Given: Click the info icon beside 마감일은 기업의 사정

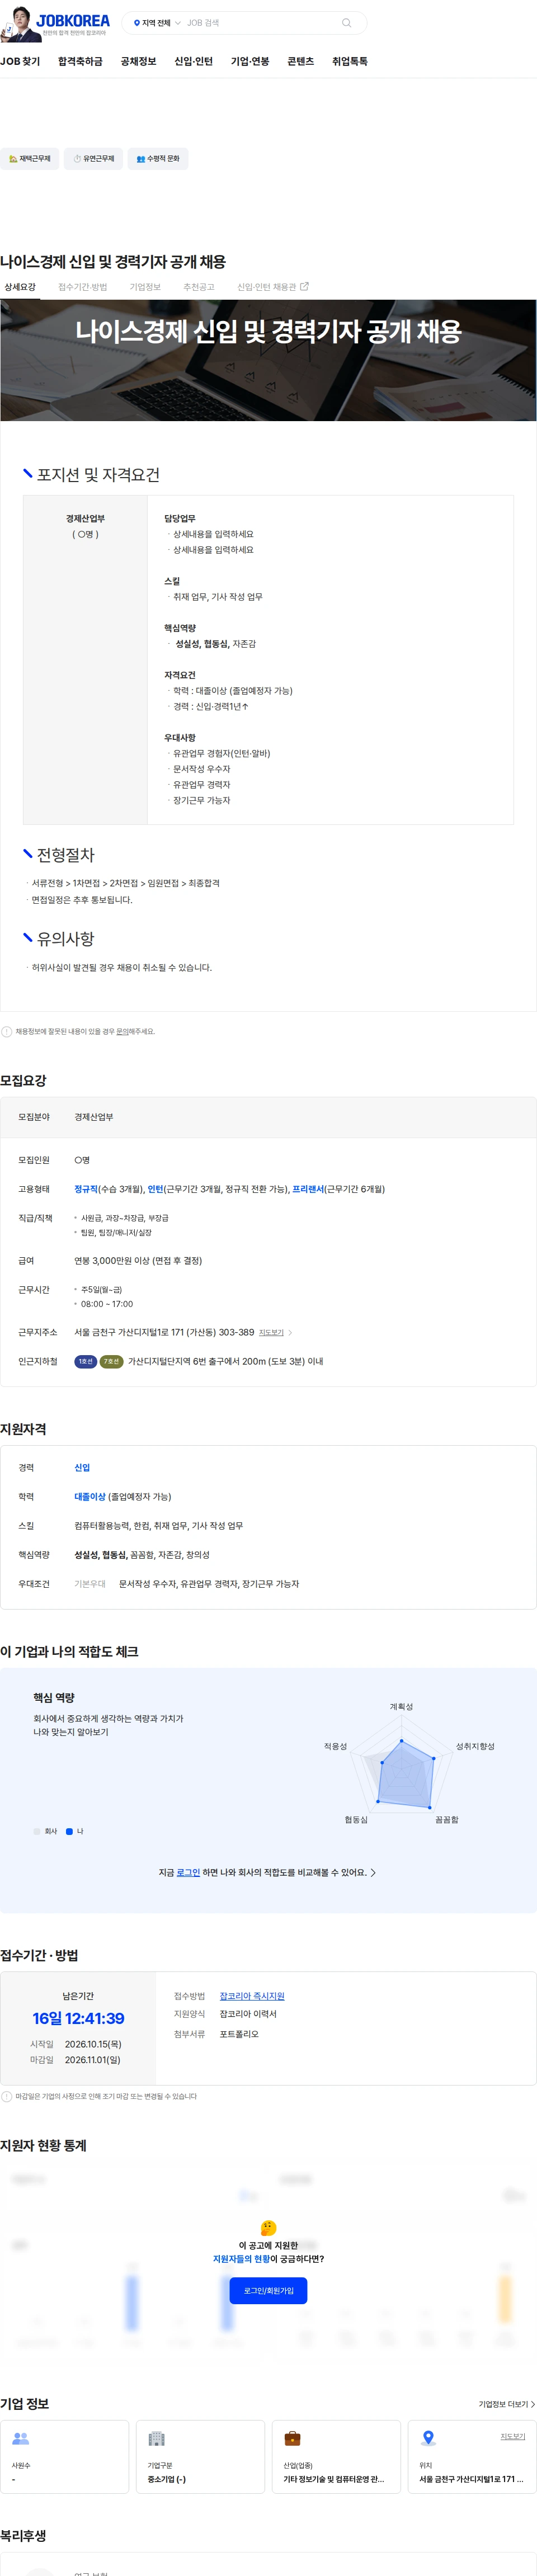Looking at the screenshot, I should (6, 2096).
